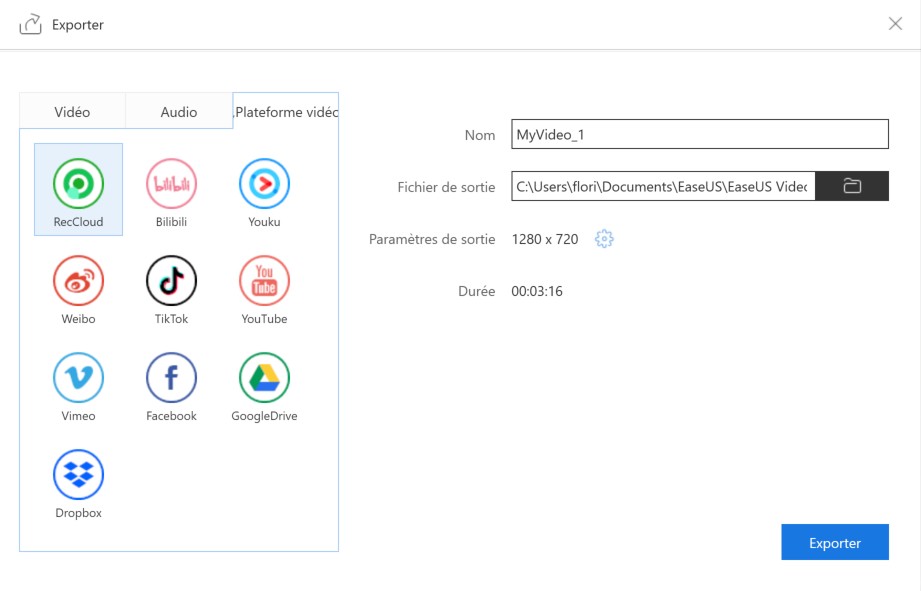Select the Youku platform icon
Screen dimensions: 921x591
point(264,185)
